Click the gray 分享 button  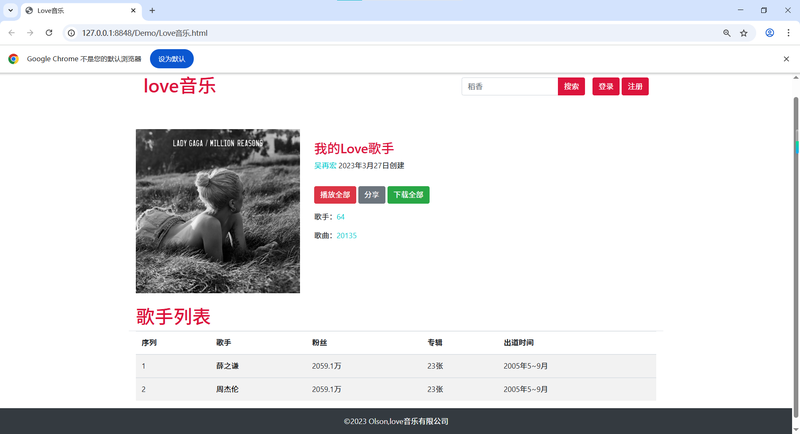click(x=371, y=195)
